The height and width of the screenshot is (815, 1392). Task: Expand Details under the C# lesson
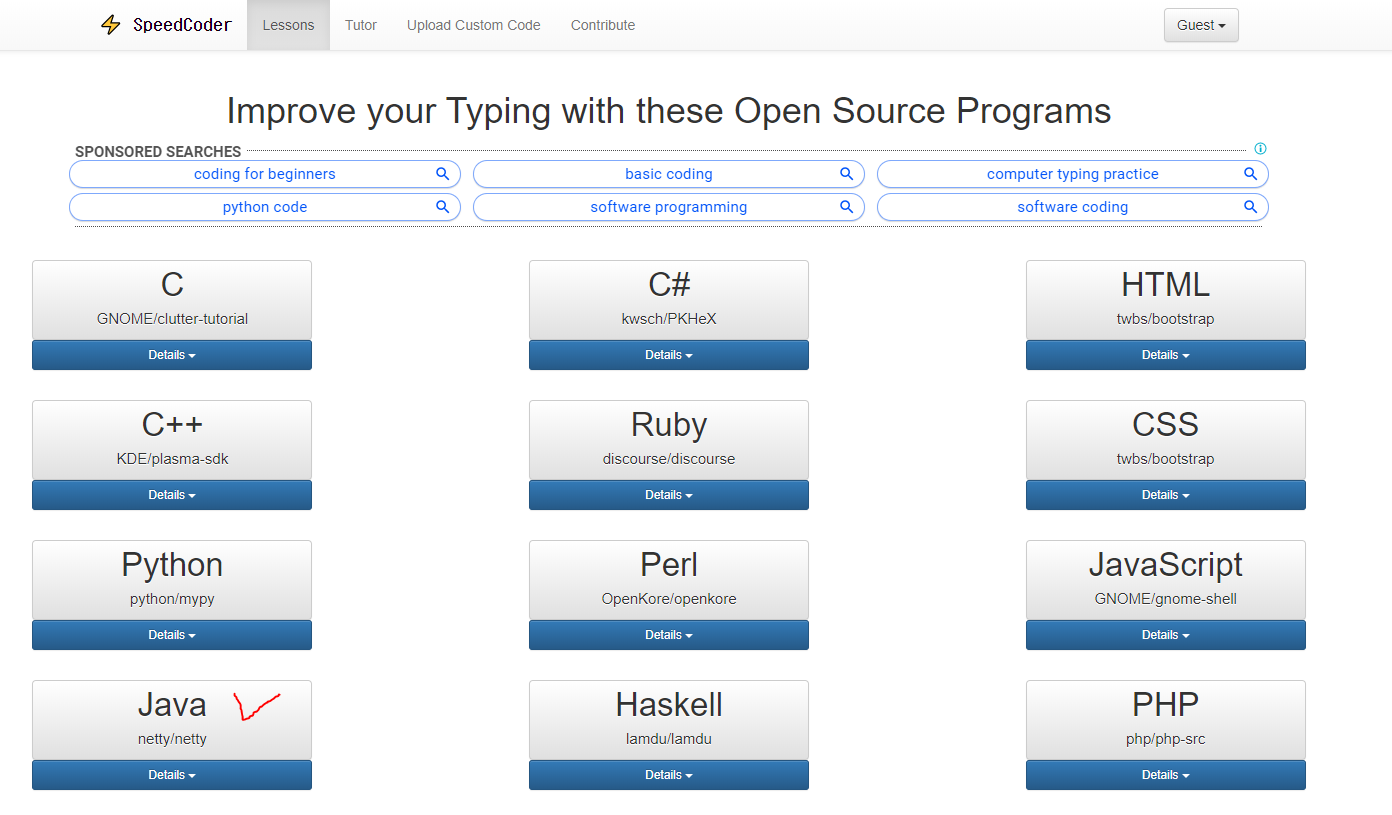pos(669,355)
